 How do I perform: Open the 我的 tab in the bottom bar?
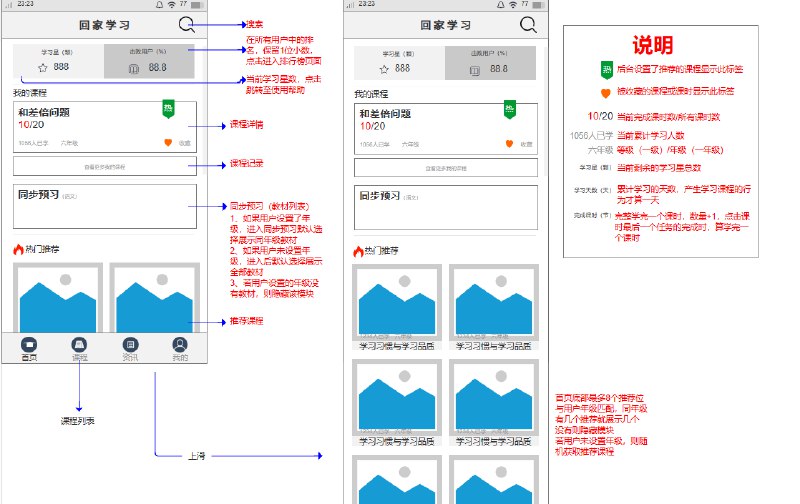coord(180,349)
